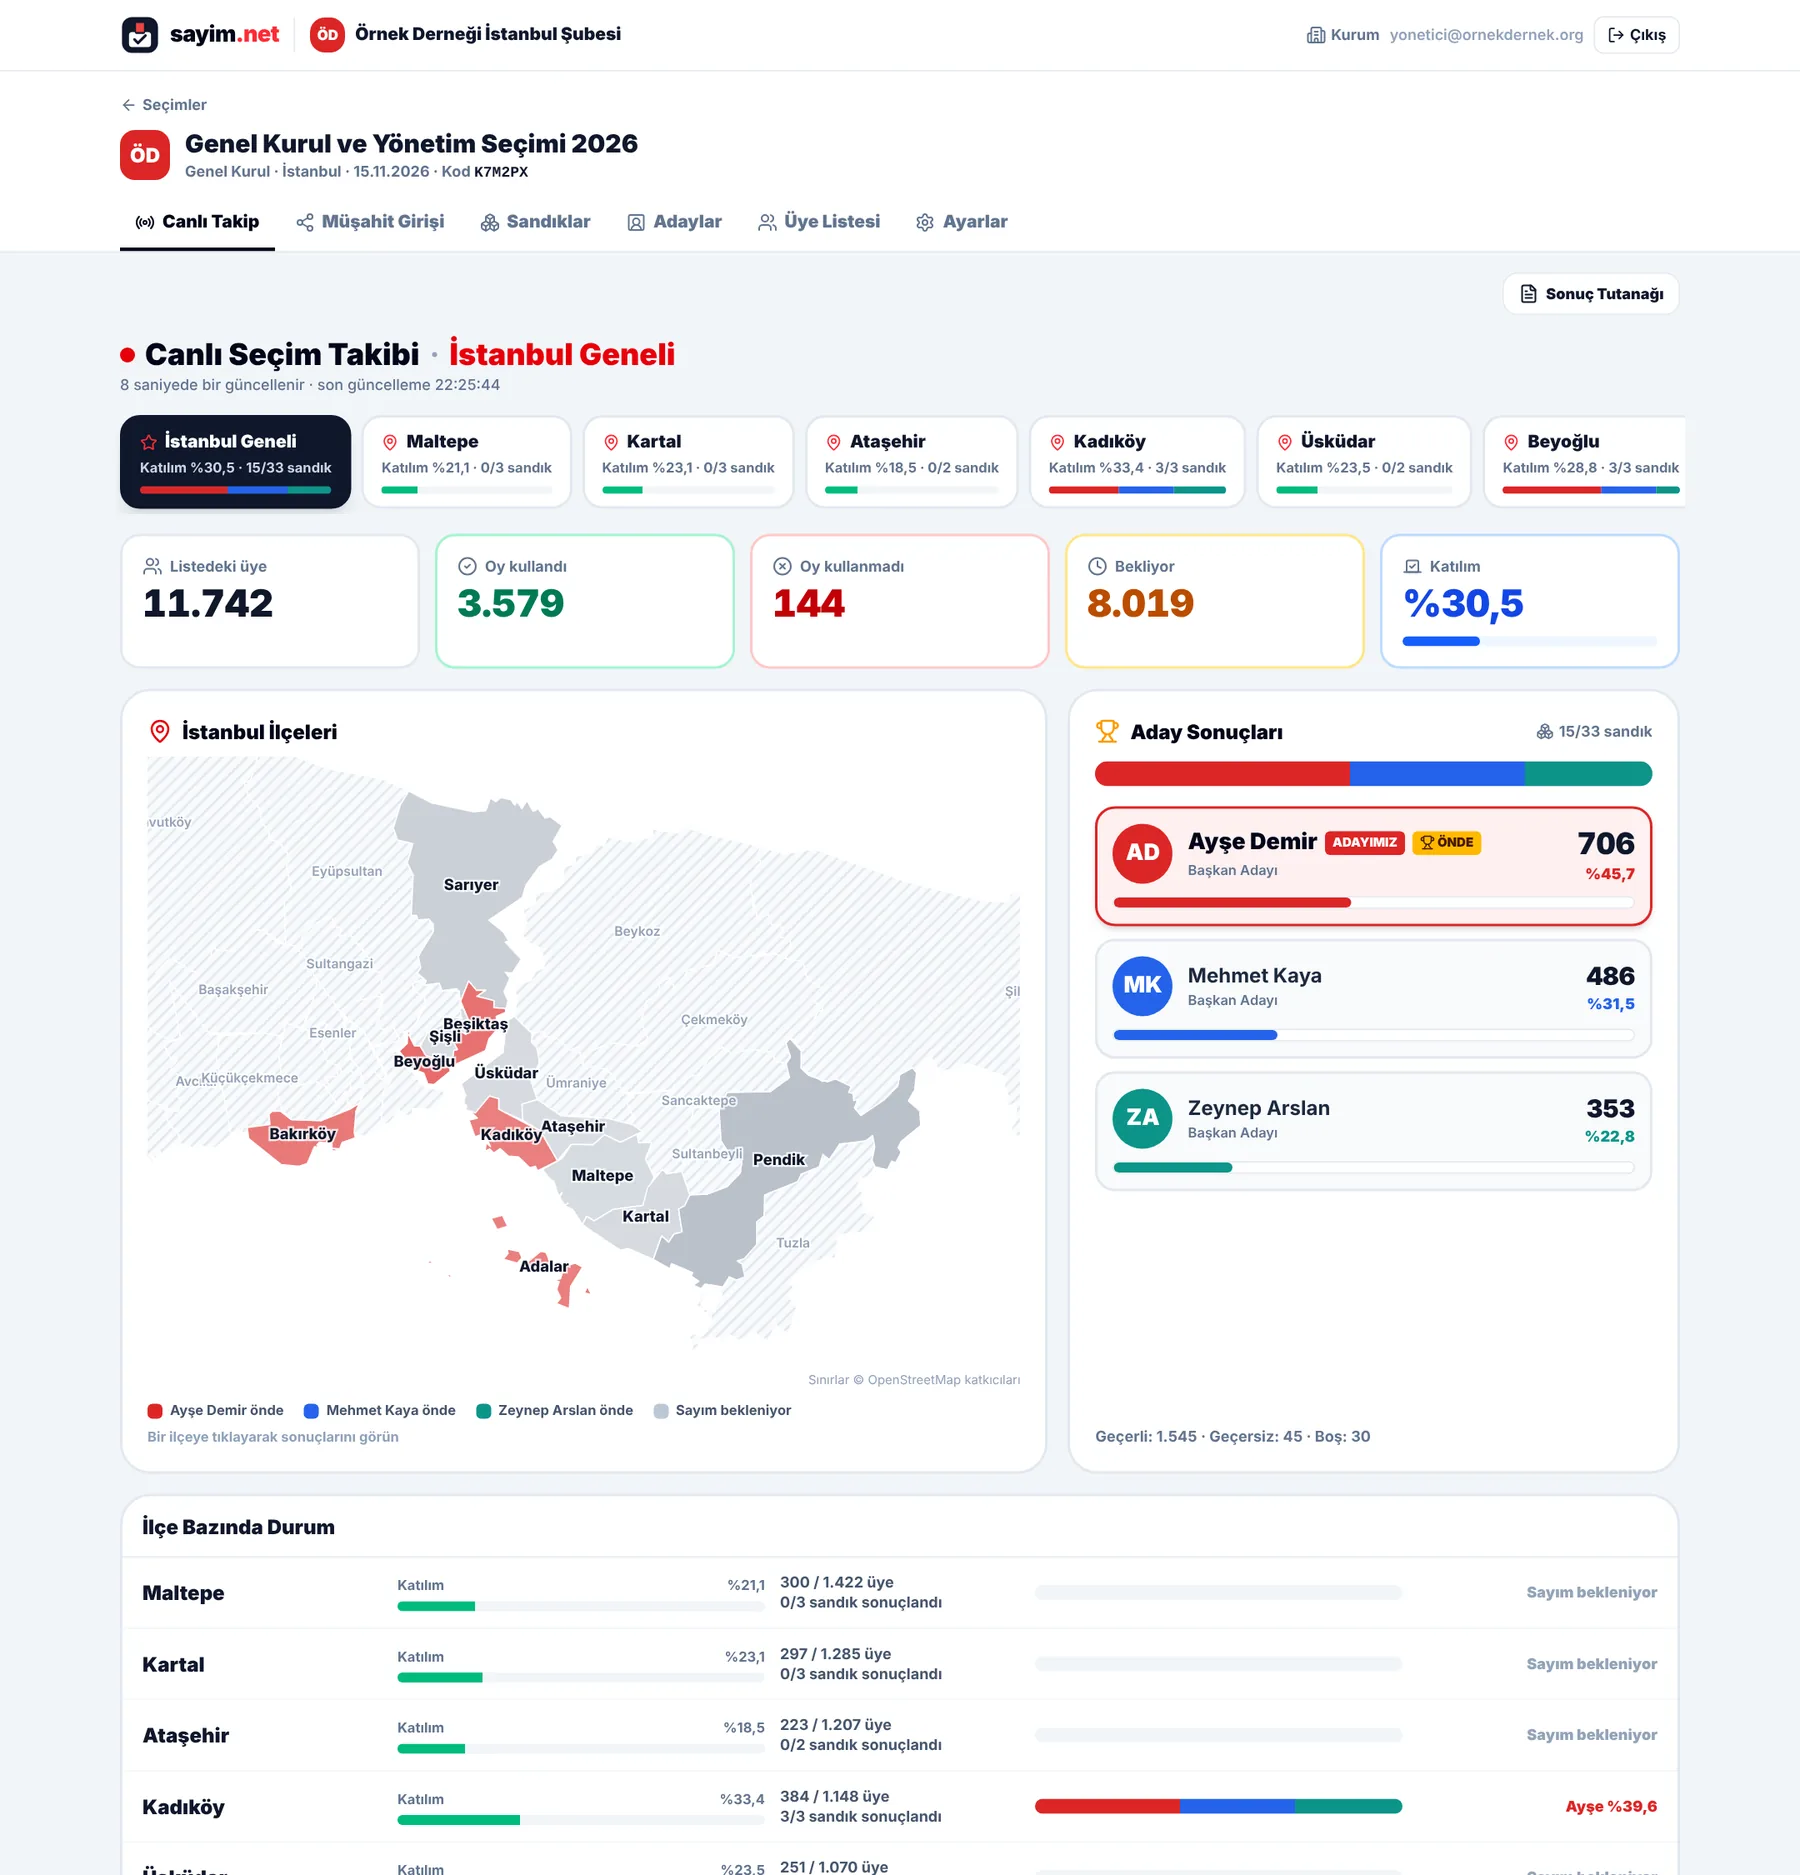
Task: Click the teal Zeynep Arslan önde legend swatch
Action: pos(484,1411)
